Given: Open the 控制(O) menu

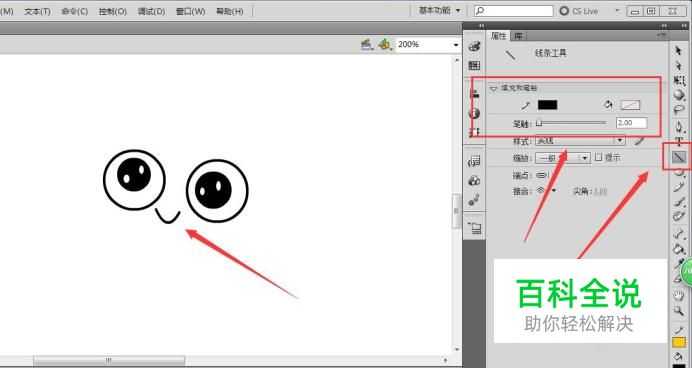Looking at the screenshot, I should click(x=113, y=11).
